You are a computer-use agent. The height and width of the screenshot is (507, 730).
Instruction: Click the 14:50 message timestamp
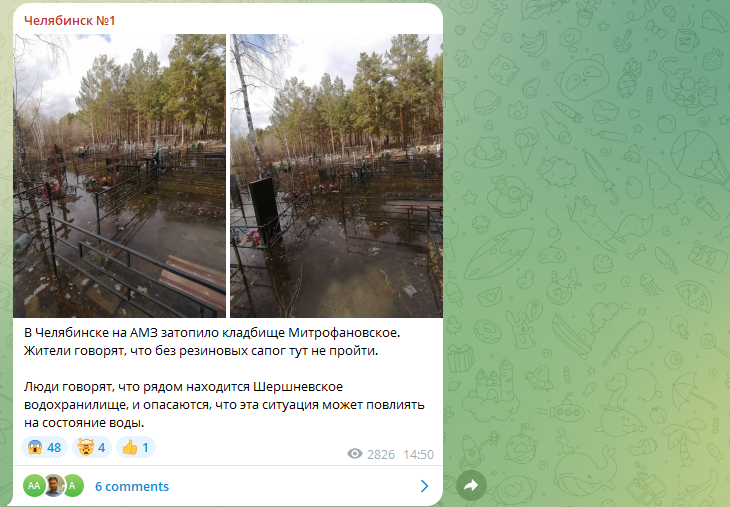[x=418, y=454]
